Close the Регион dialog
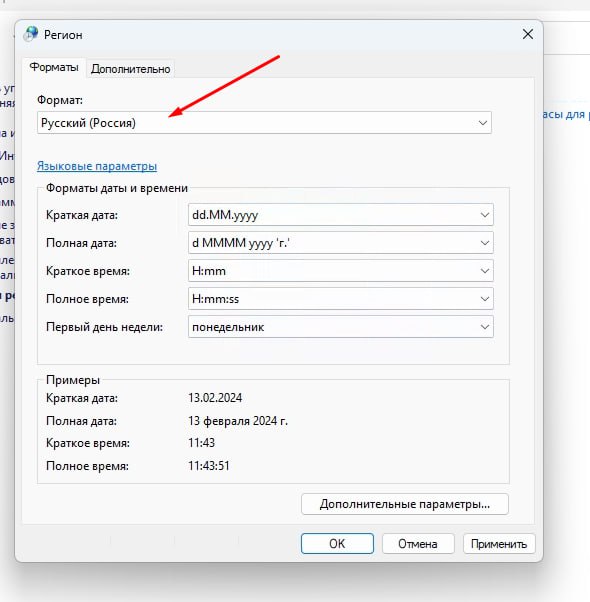Image resolution: width=590 pixels, height=602 pixels. [x=528, y=34]
